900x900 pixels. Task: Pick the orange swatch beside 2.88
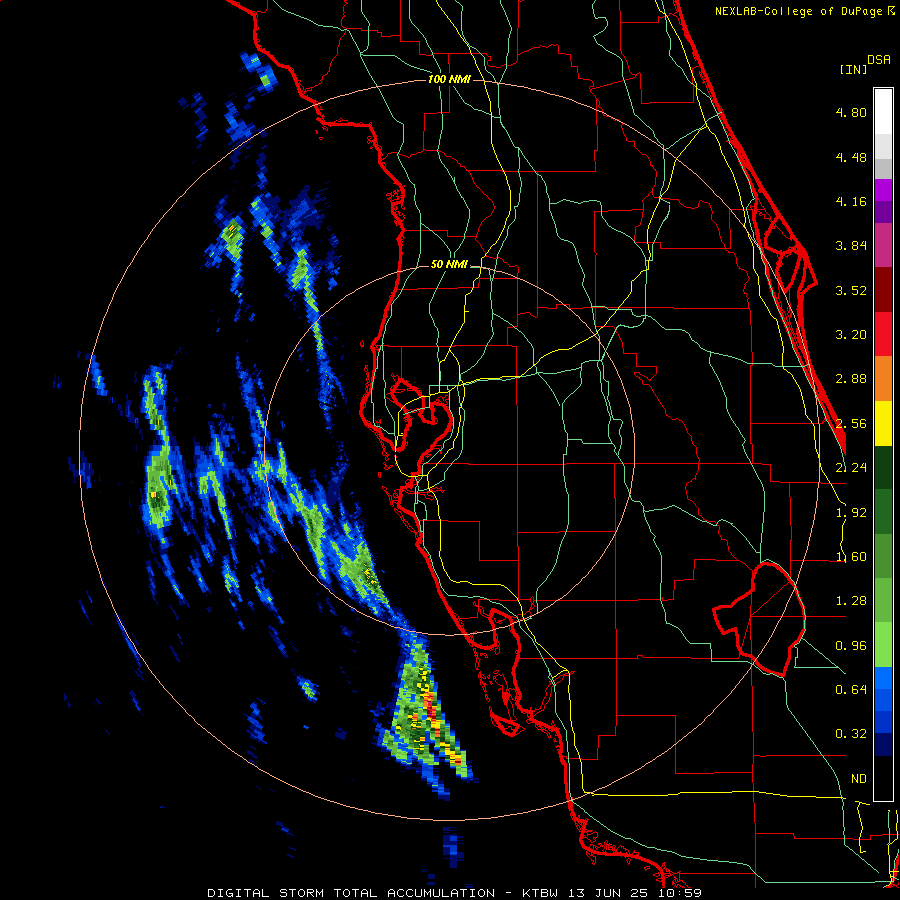pyautogui.click(x=883, y=379)
